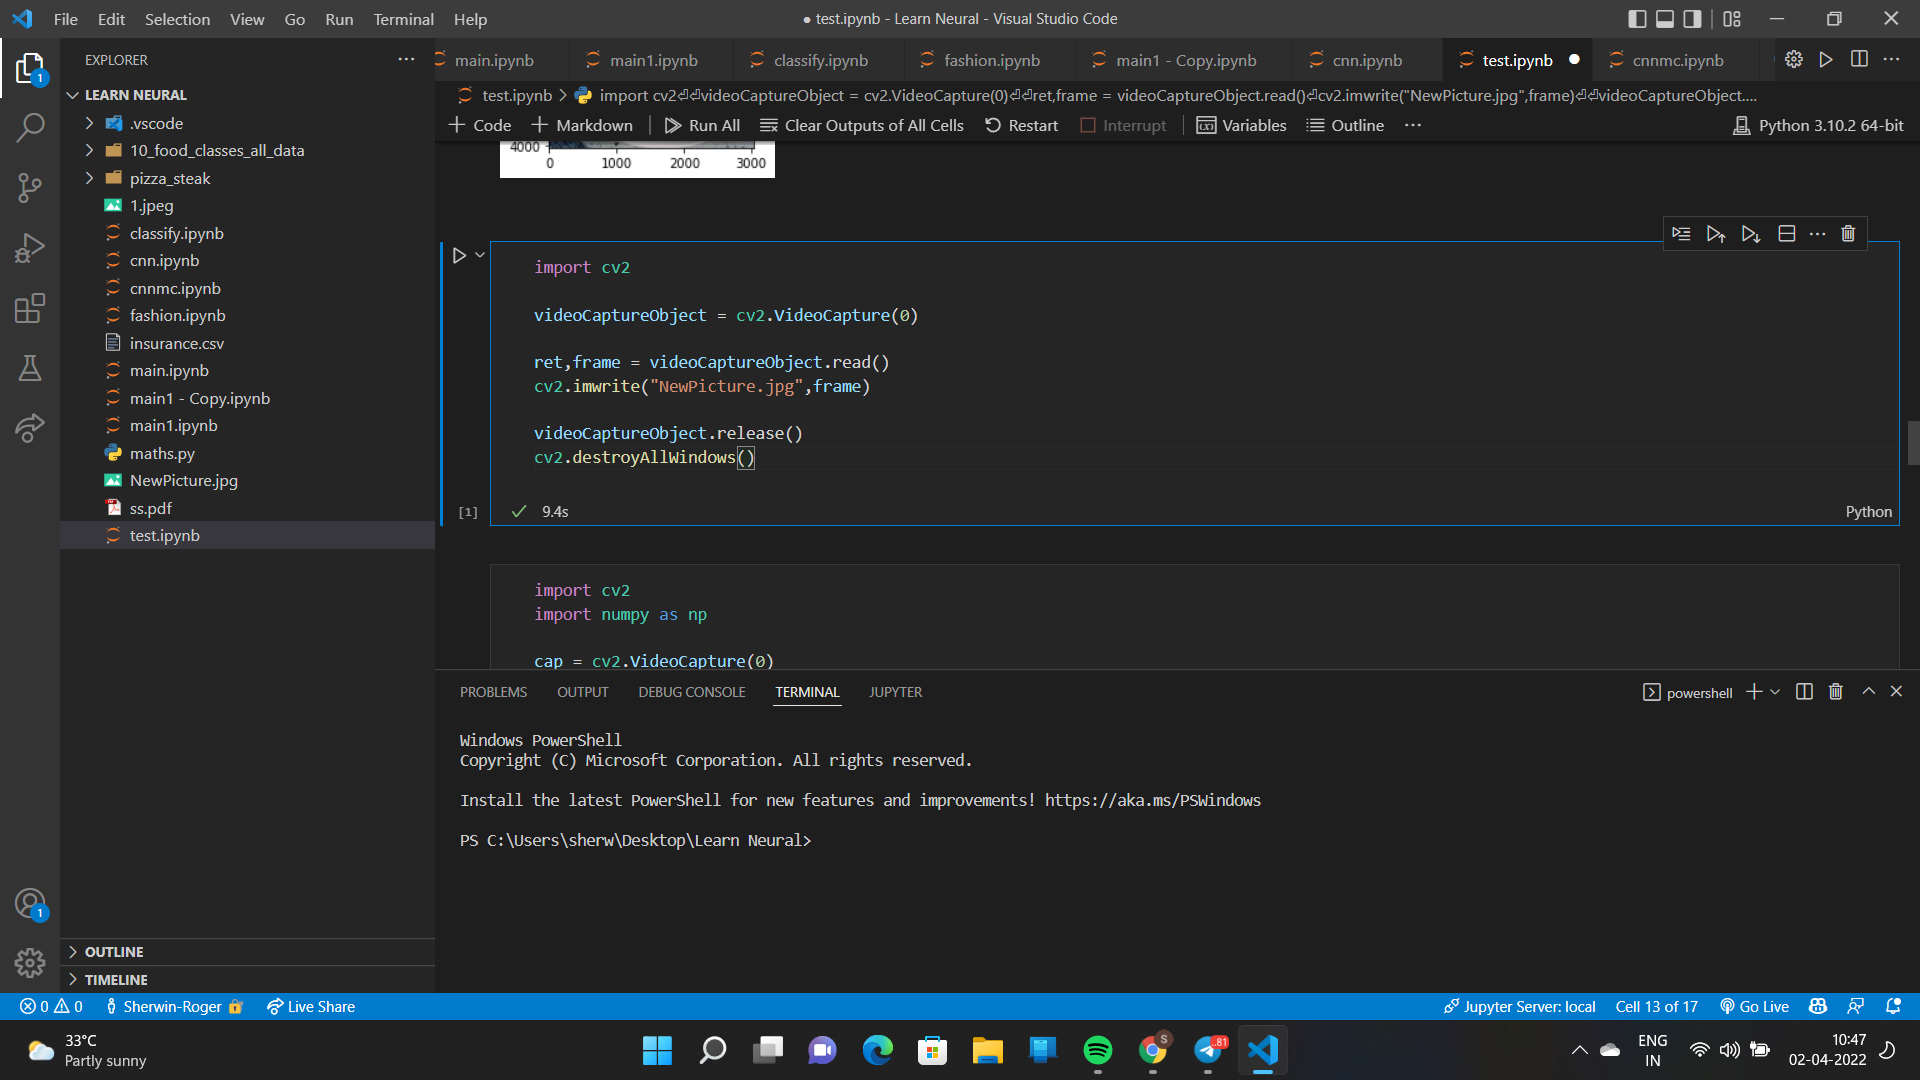Toggle Secondary Side Bar layout button

(1692, 19)
